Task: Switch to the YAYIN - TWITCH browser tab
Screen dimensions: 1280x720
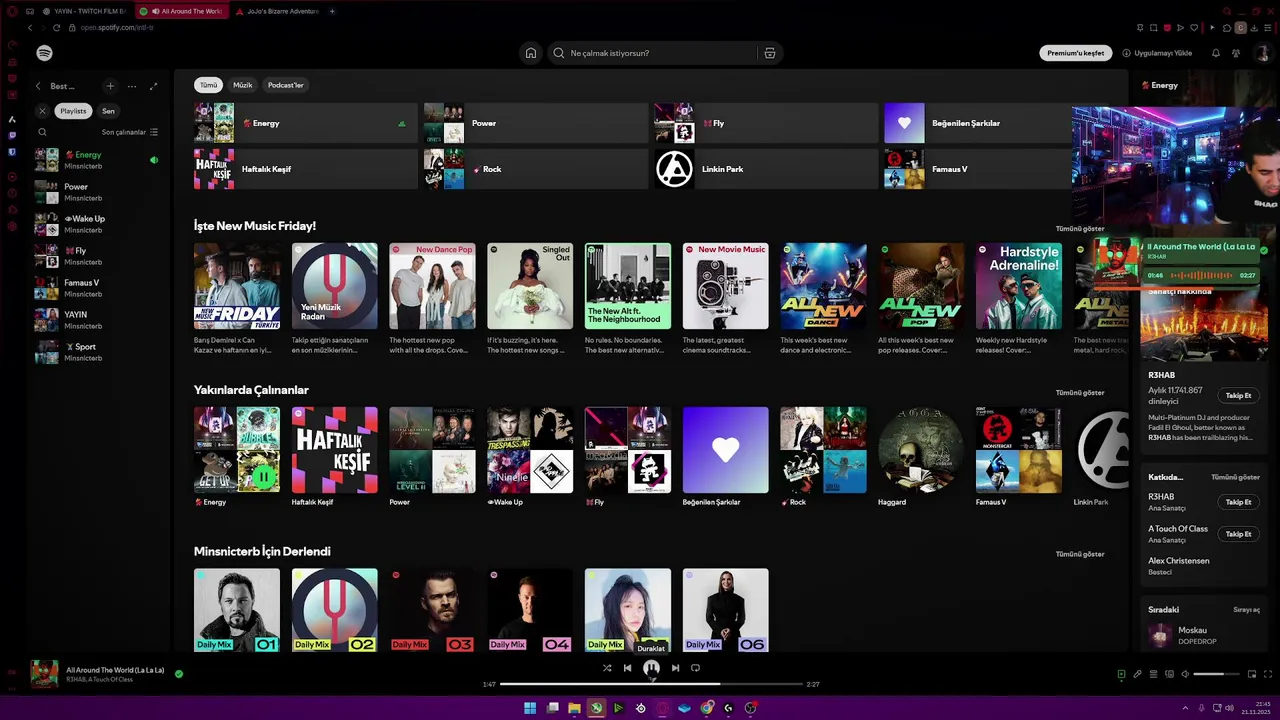Action: (84, 11)
